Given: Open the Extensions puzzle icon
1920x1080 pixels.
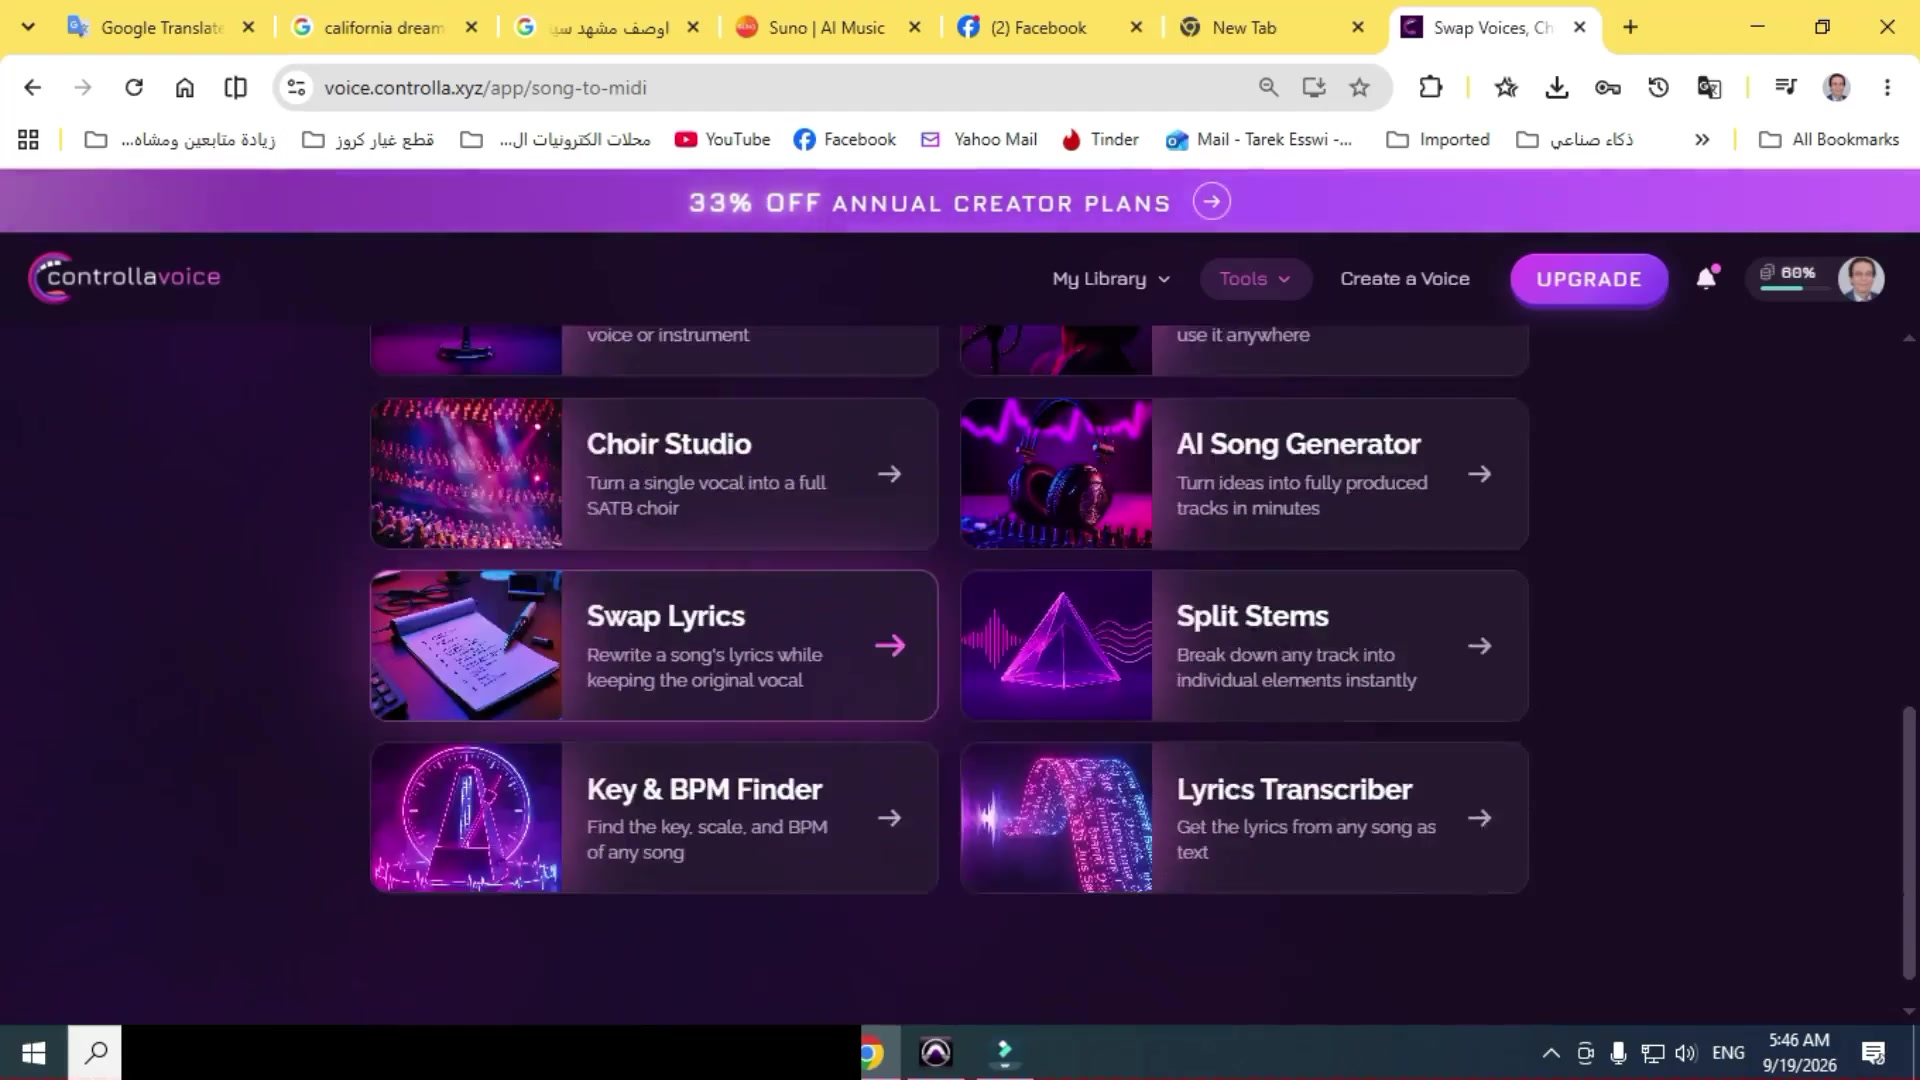Looking at the screenshot, I should tap(1430, 88).
